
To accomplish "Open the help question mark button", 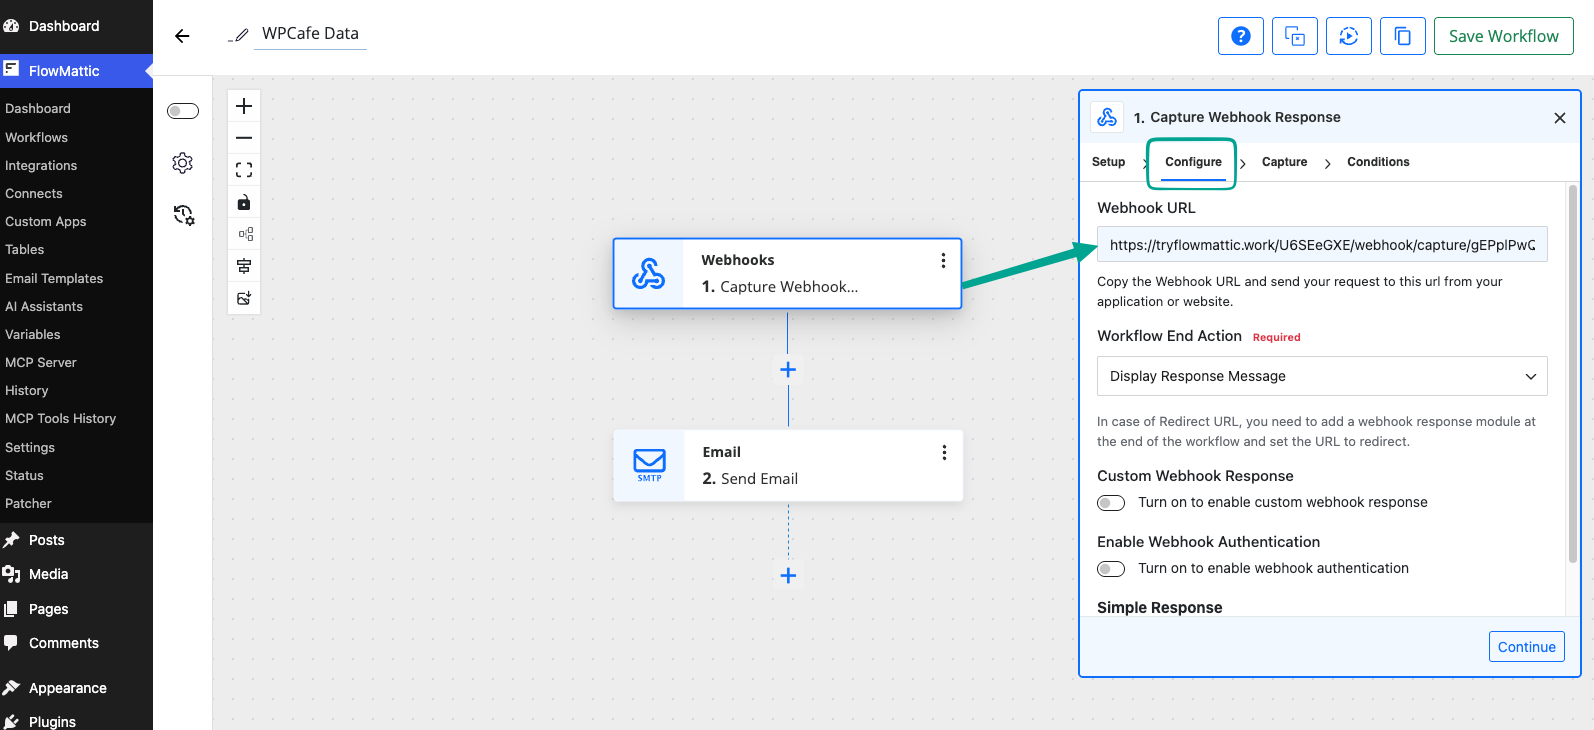I will coord(1241,36).
